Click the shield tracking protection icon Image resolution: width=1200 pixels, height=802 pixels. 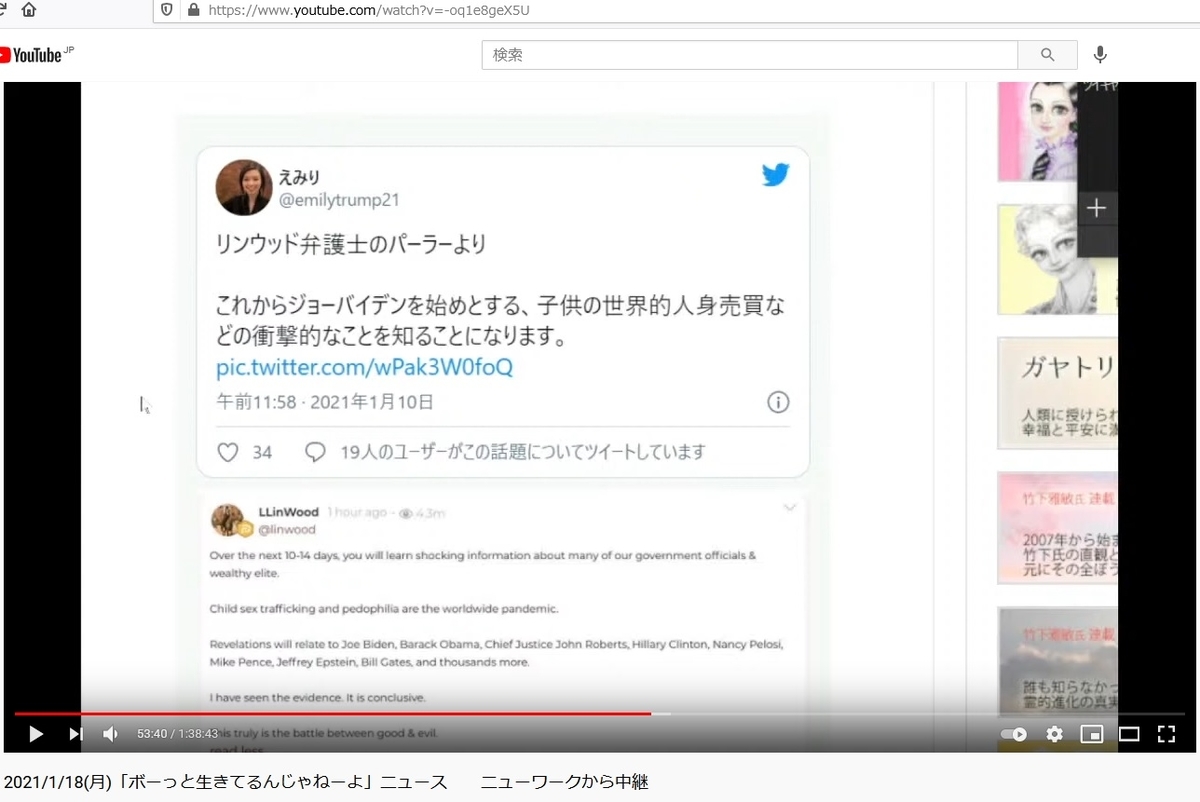point(166,10)
